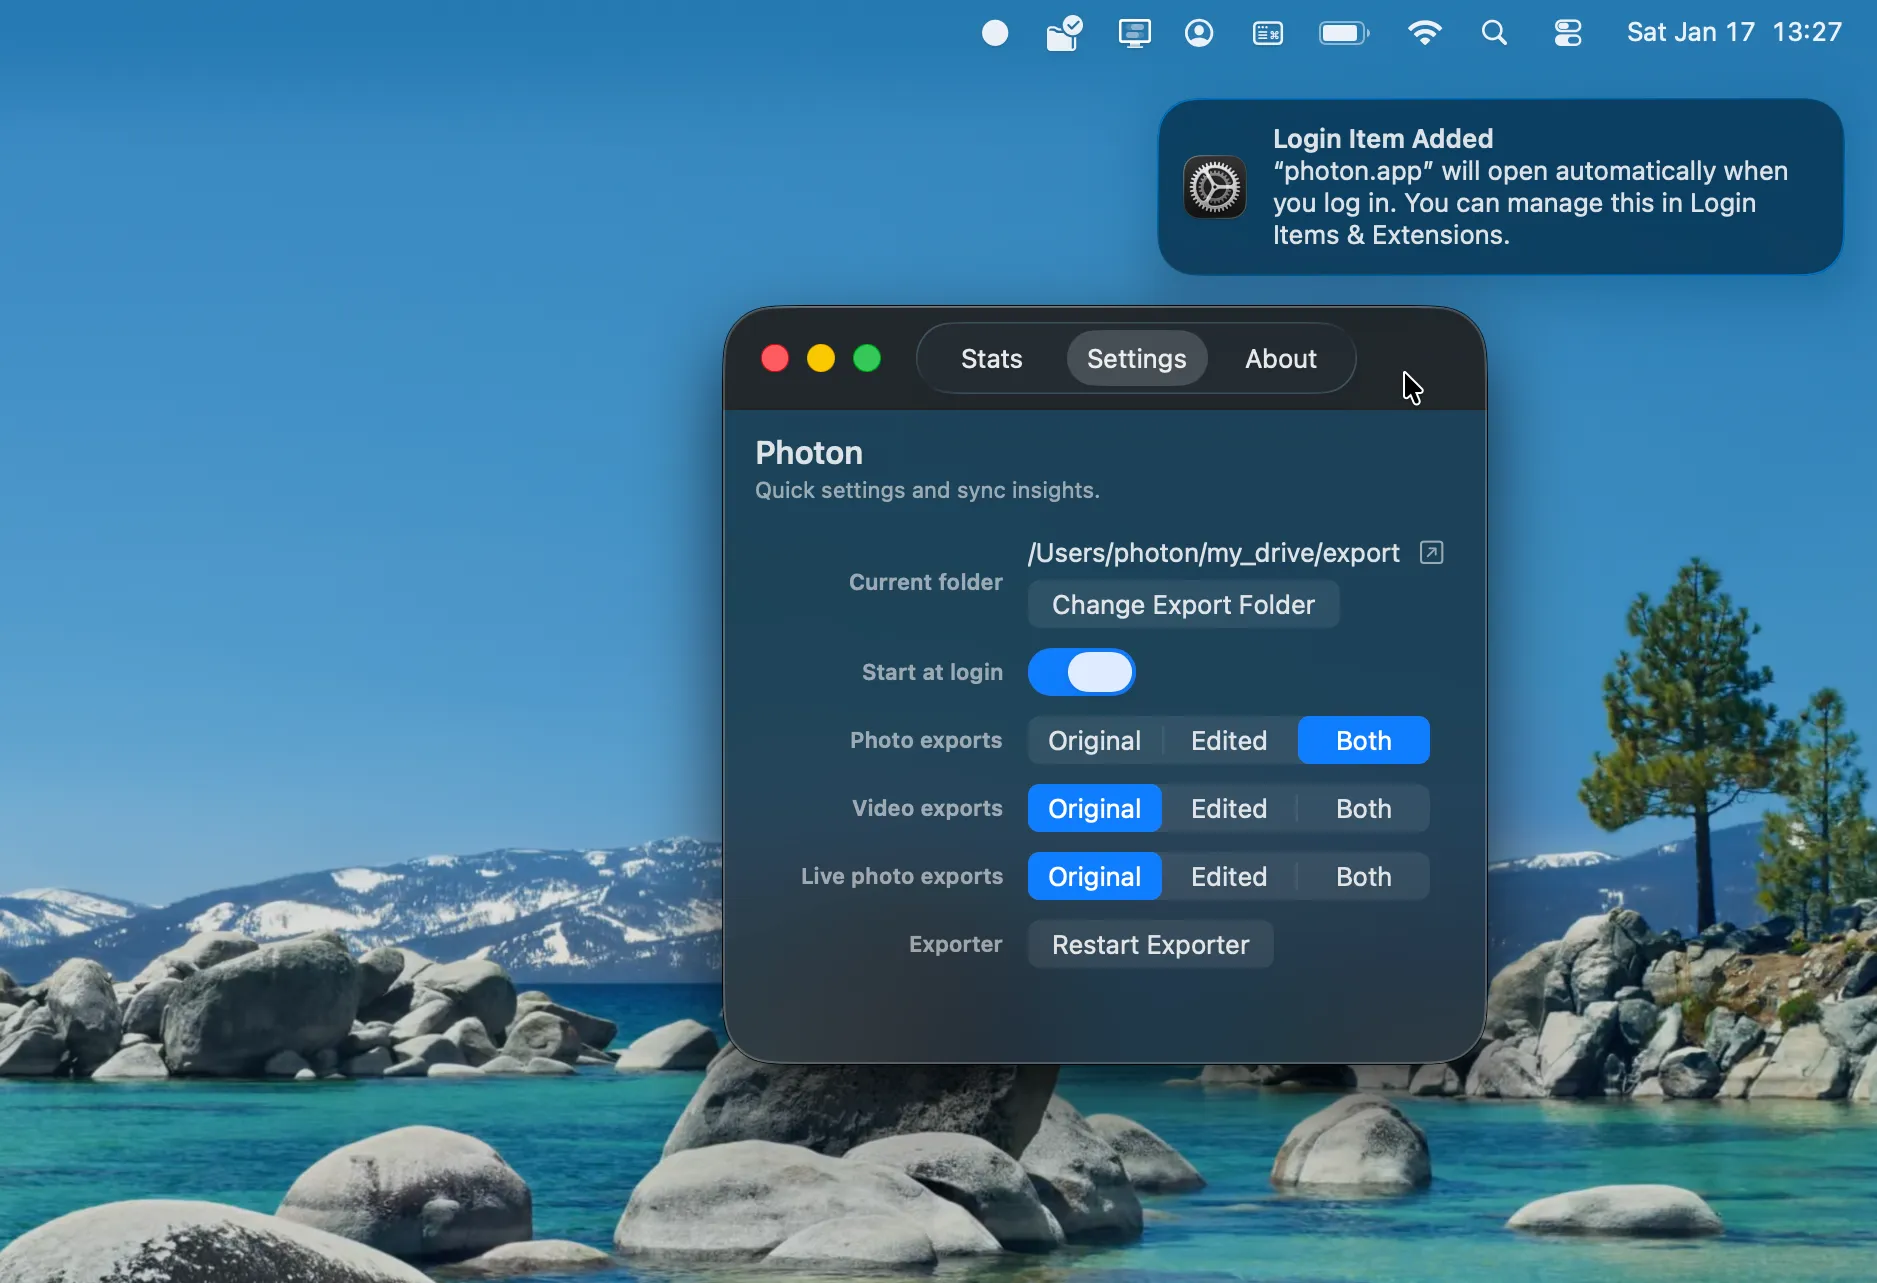The height and width of the screenshot is (1283, 1877).
Task: Click the Video exports label
Action: (926, 808)
